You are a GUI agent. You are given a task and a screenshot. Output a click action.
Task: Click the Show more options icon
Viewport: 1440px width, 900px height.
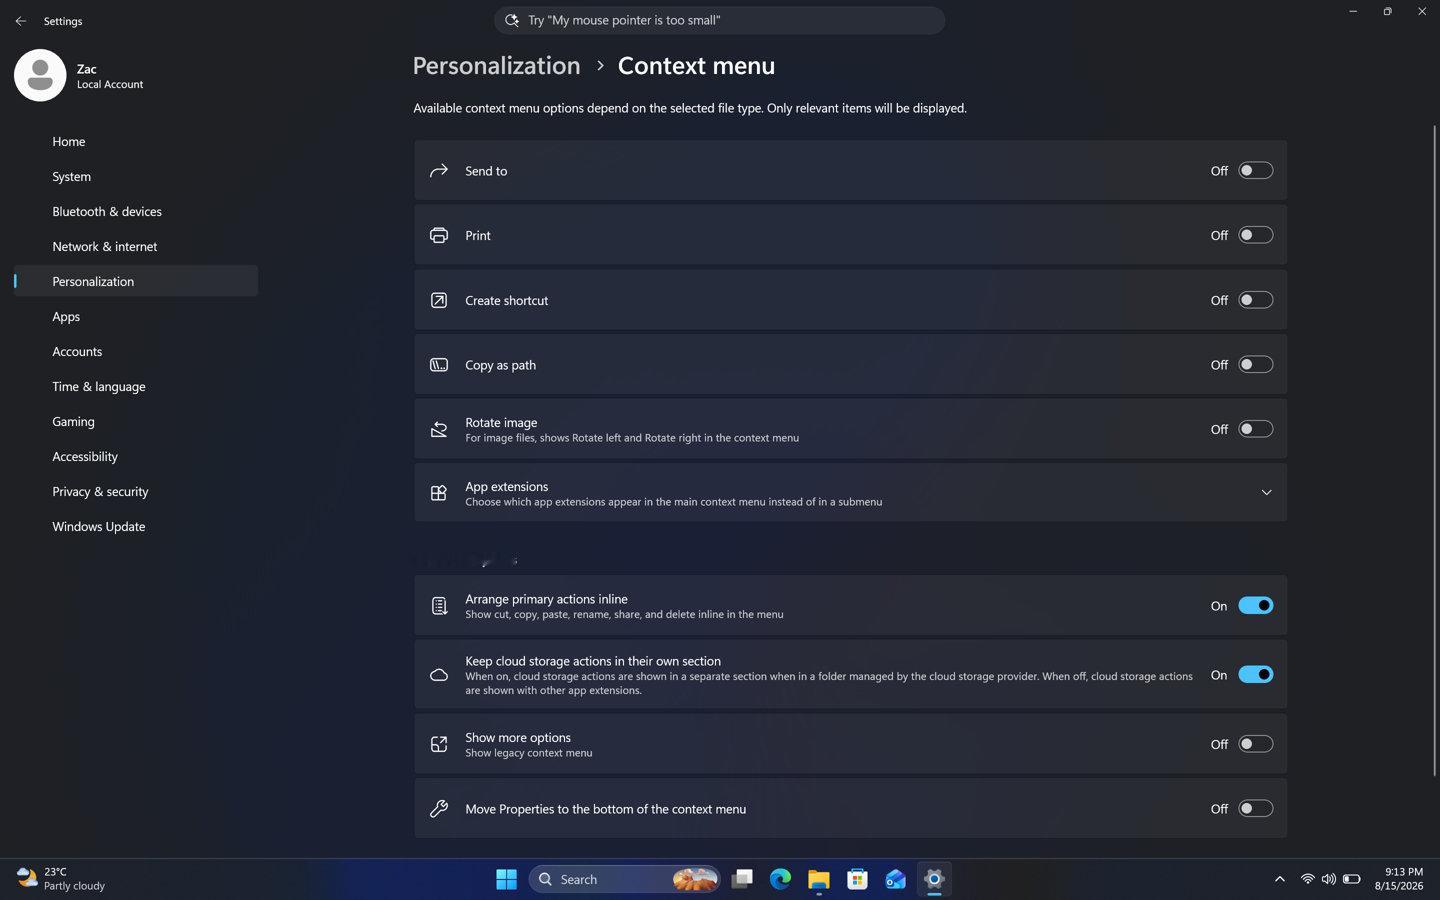(x=438, y=744)
